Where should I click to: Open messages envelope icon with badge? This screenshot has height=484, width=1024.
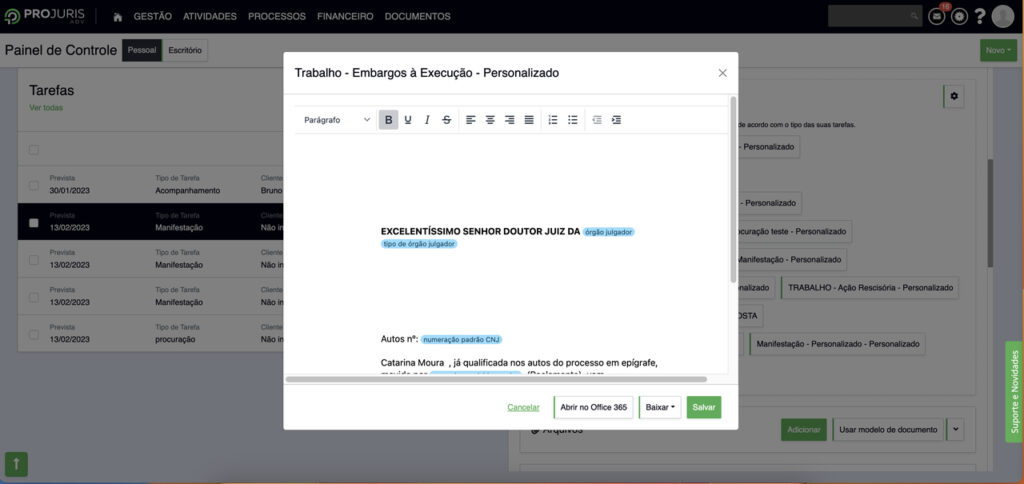point(937,16)
